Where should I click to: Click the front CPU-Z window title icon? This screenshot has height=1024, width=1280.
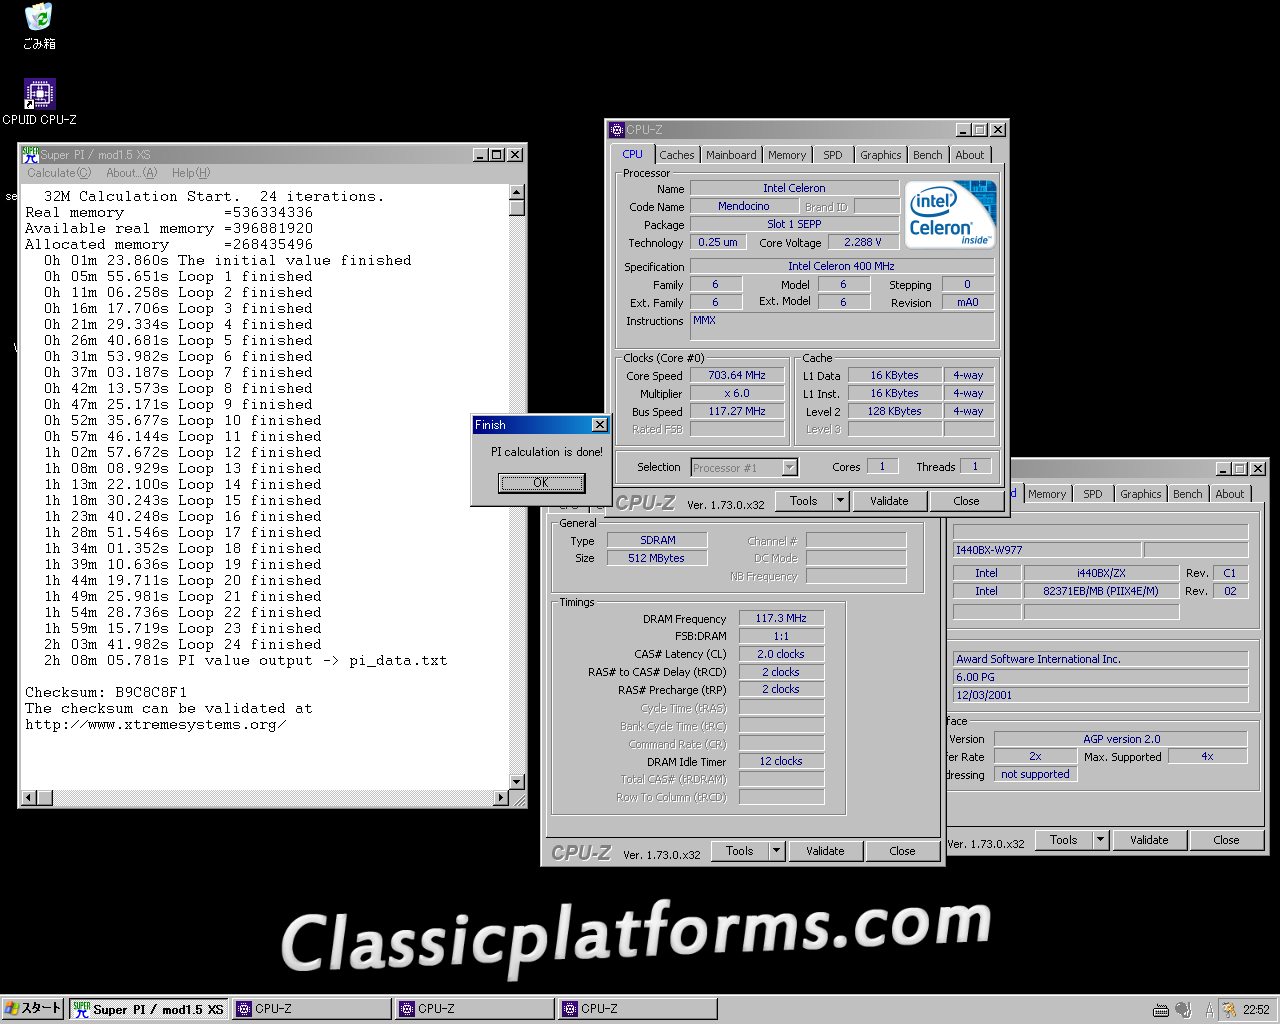coord(617,130)
